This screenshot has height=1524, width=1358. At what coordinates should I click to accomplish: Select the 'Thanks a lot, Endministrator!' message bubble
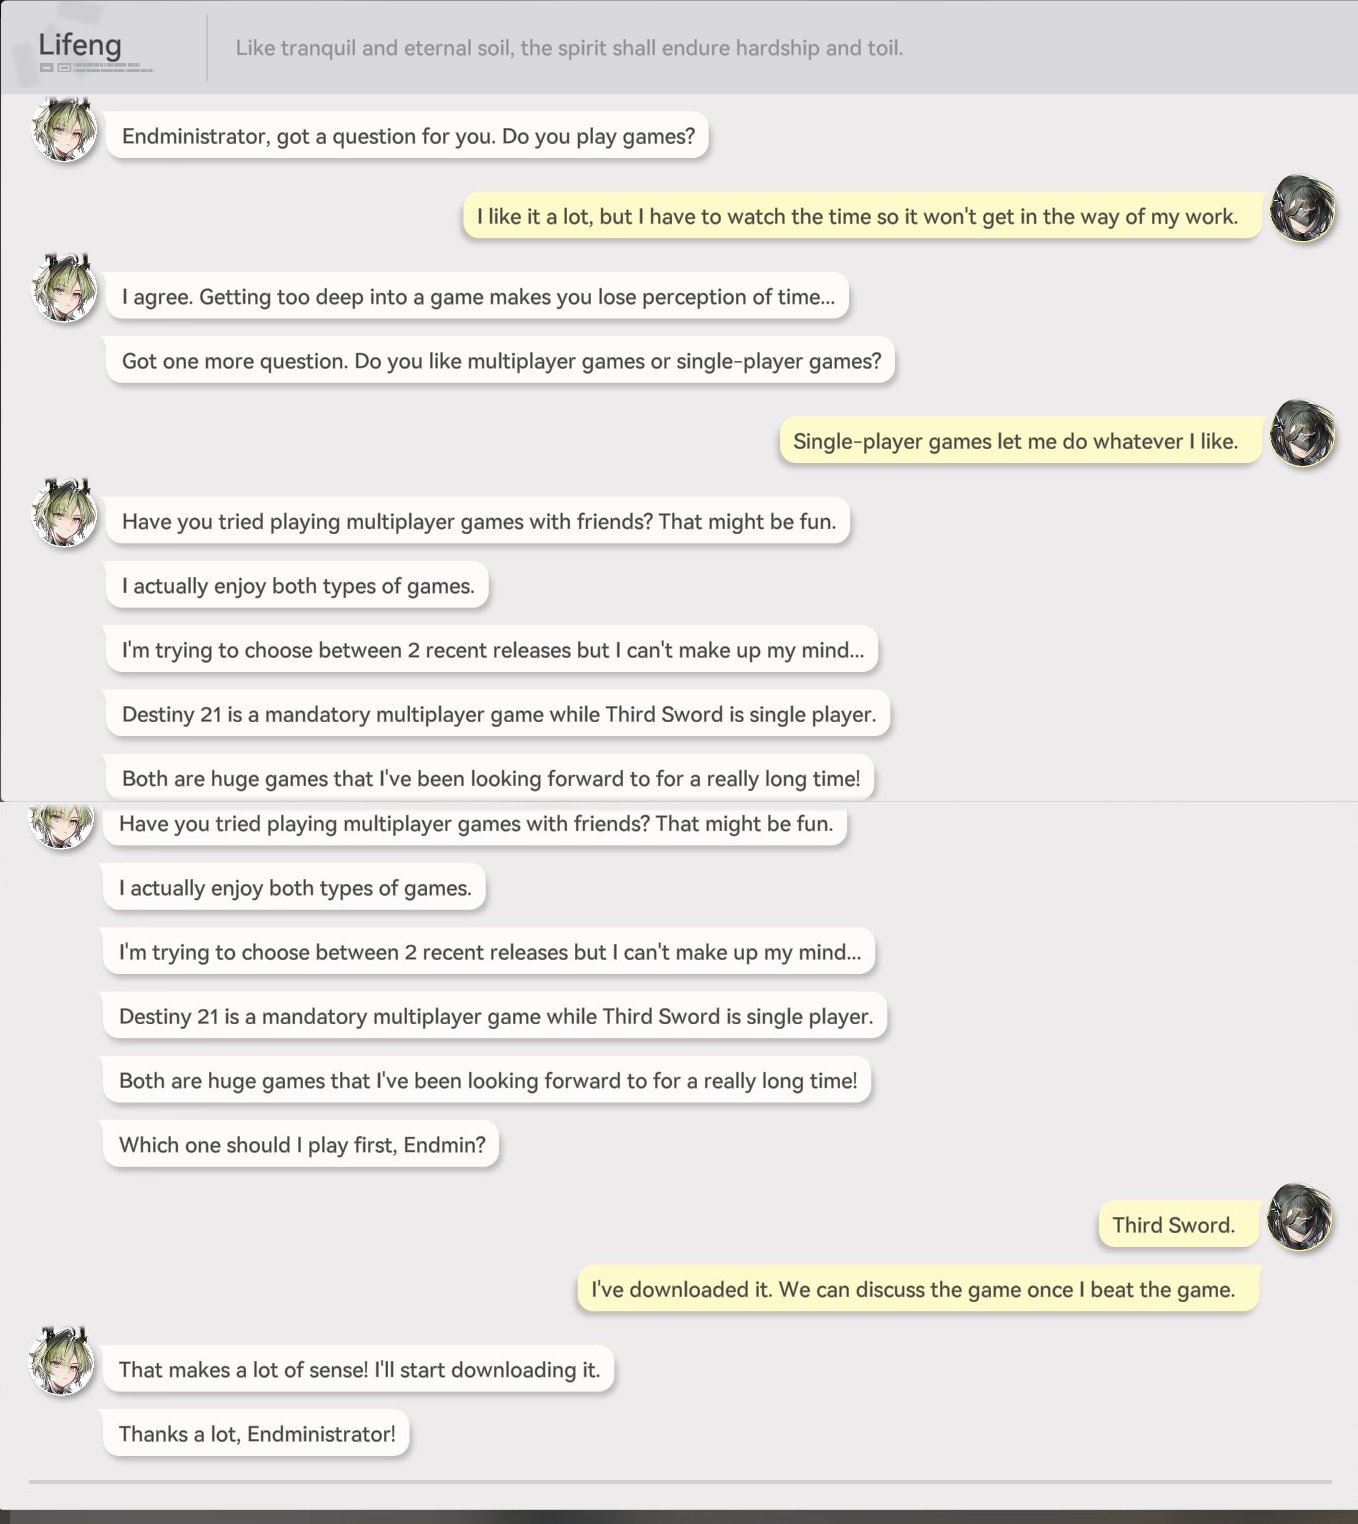click(256, 1434)
